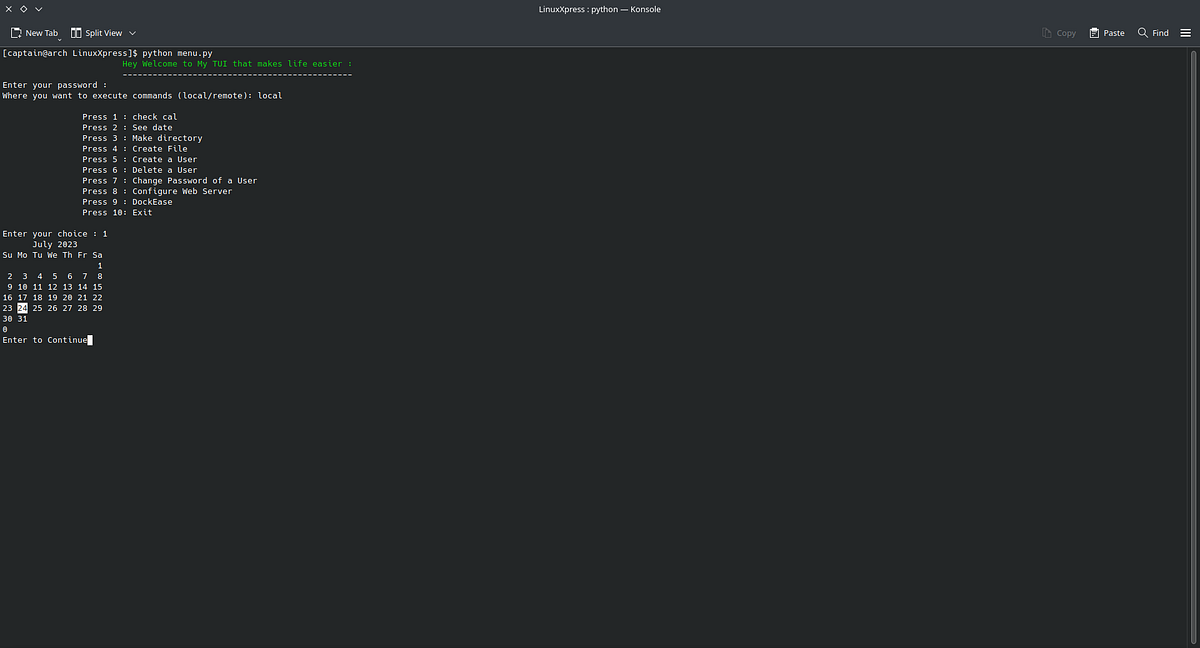Viewport: 1200px width, 648px height.
Task: Select the New Tab page icon
Action: tap(15, 32)
